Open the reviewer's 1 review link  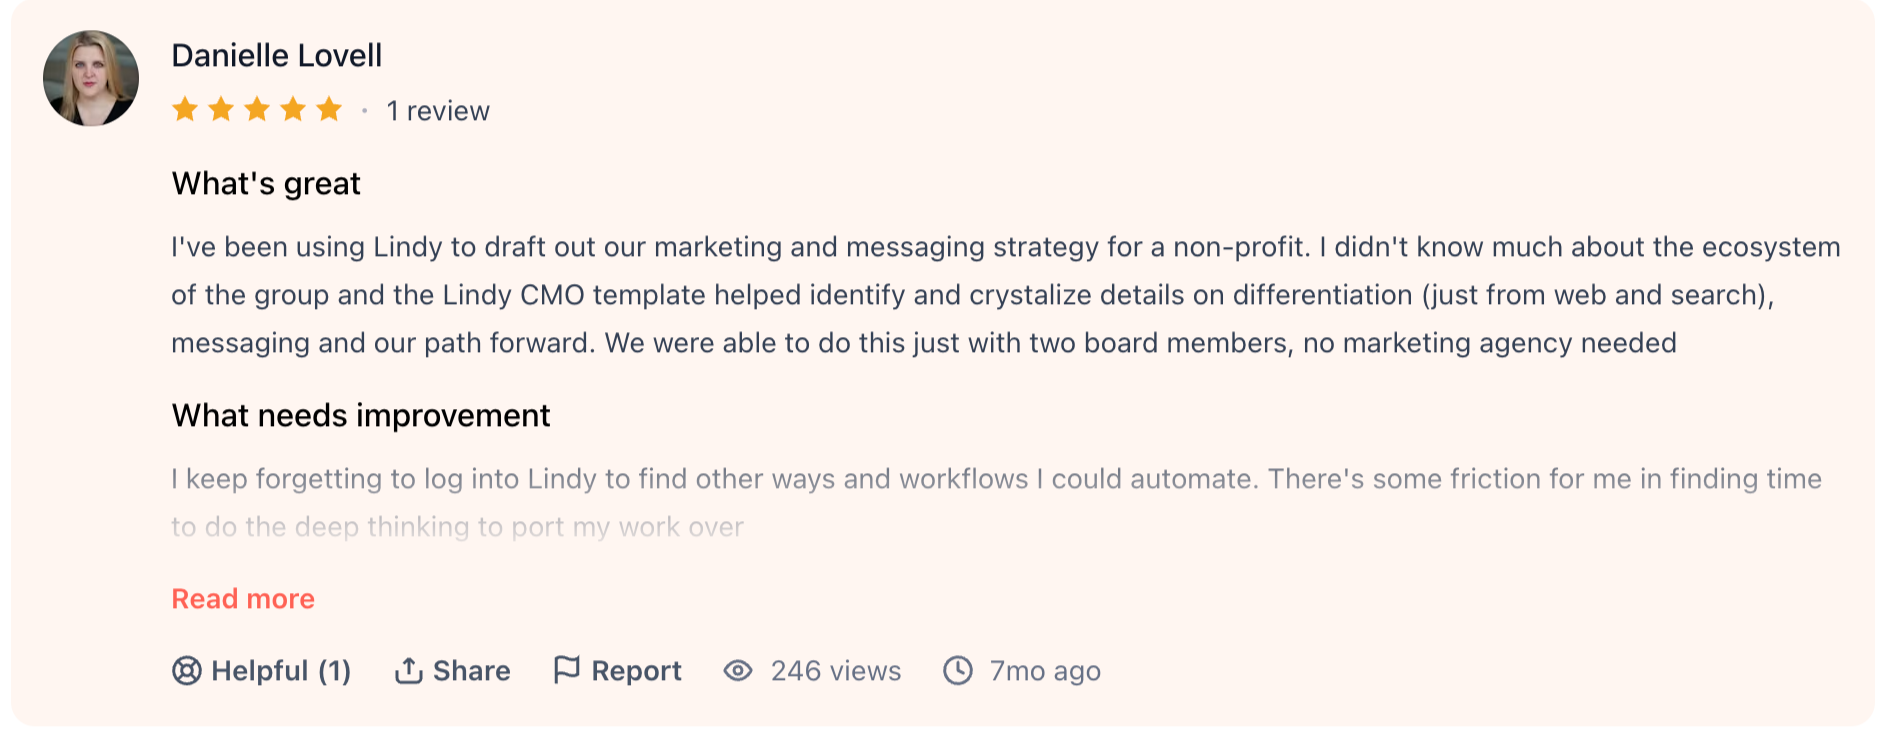[x=438, y=111]
